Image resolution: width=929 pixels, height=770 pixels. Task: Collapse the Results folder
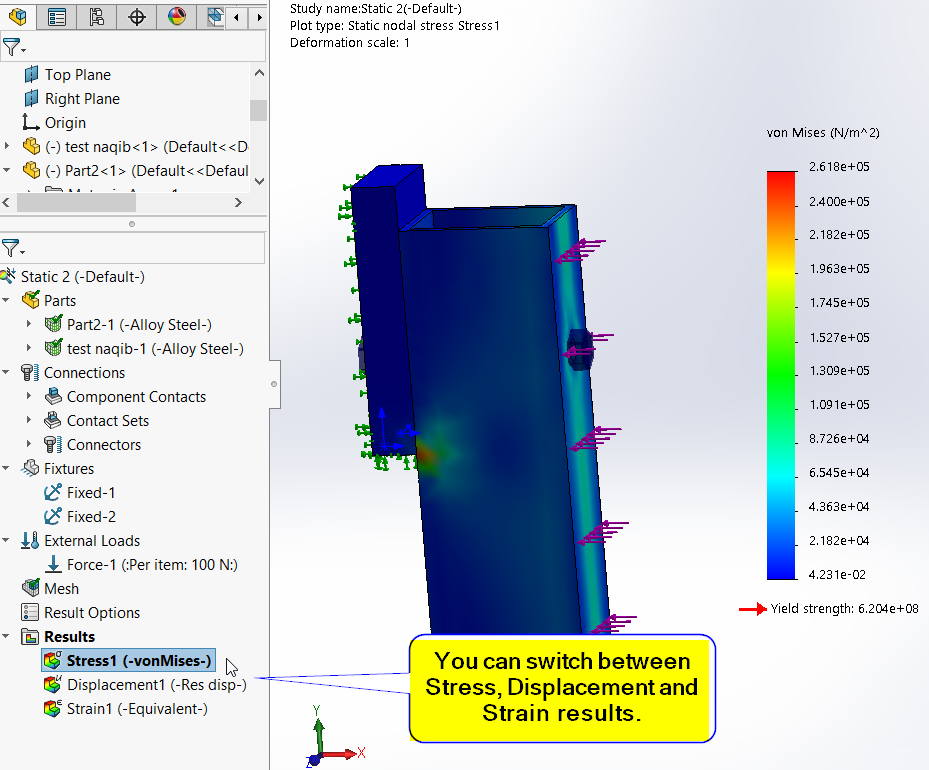pos(6,636)
